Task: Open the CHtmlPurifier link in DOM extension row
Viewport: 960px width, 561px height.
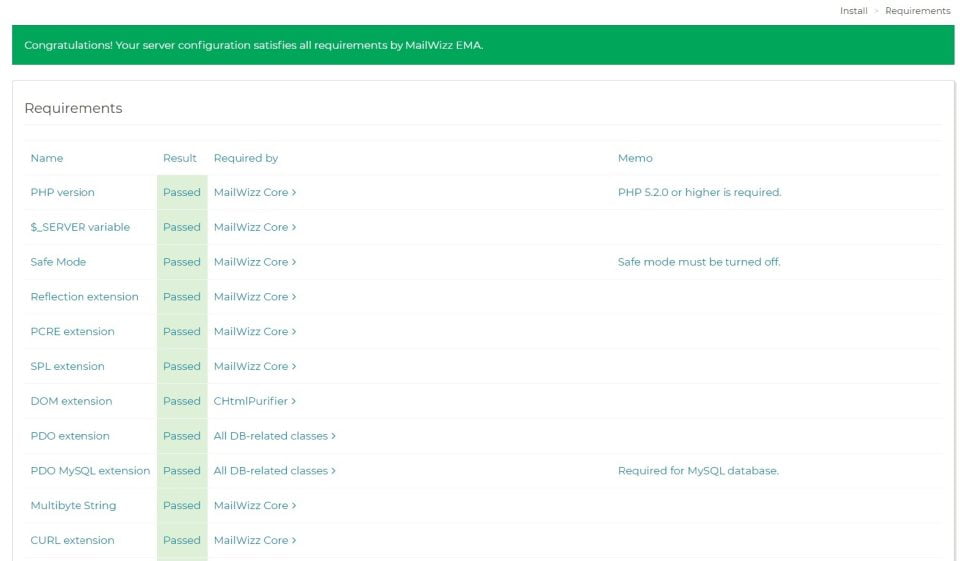Action: coord(255,401)
